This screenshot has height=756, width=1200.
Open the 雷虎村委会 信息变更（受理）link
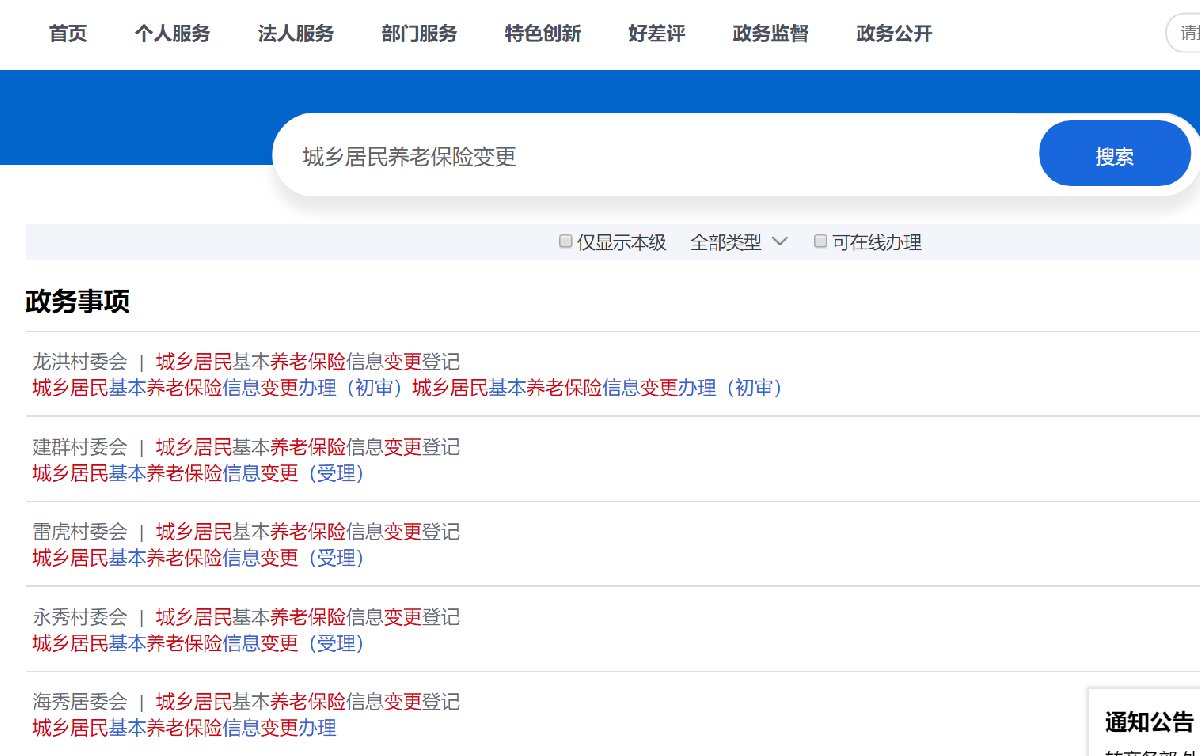pos(198,558)
